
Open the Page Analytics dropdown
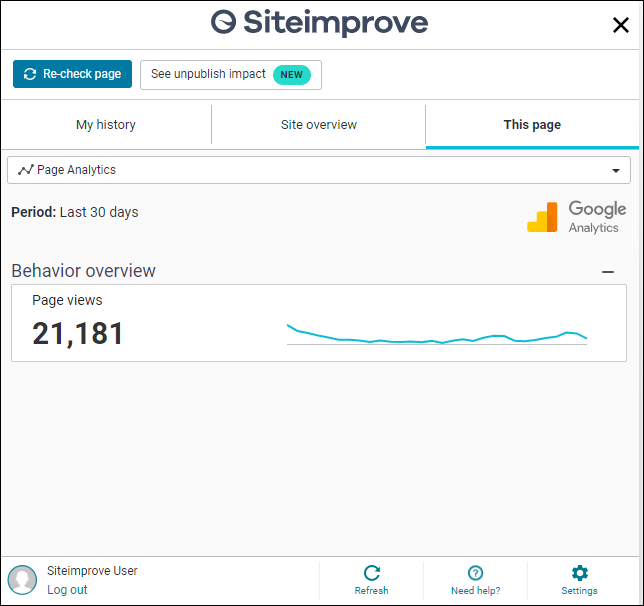pyautogui.click(x=319, y=170)
